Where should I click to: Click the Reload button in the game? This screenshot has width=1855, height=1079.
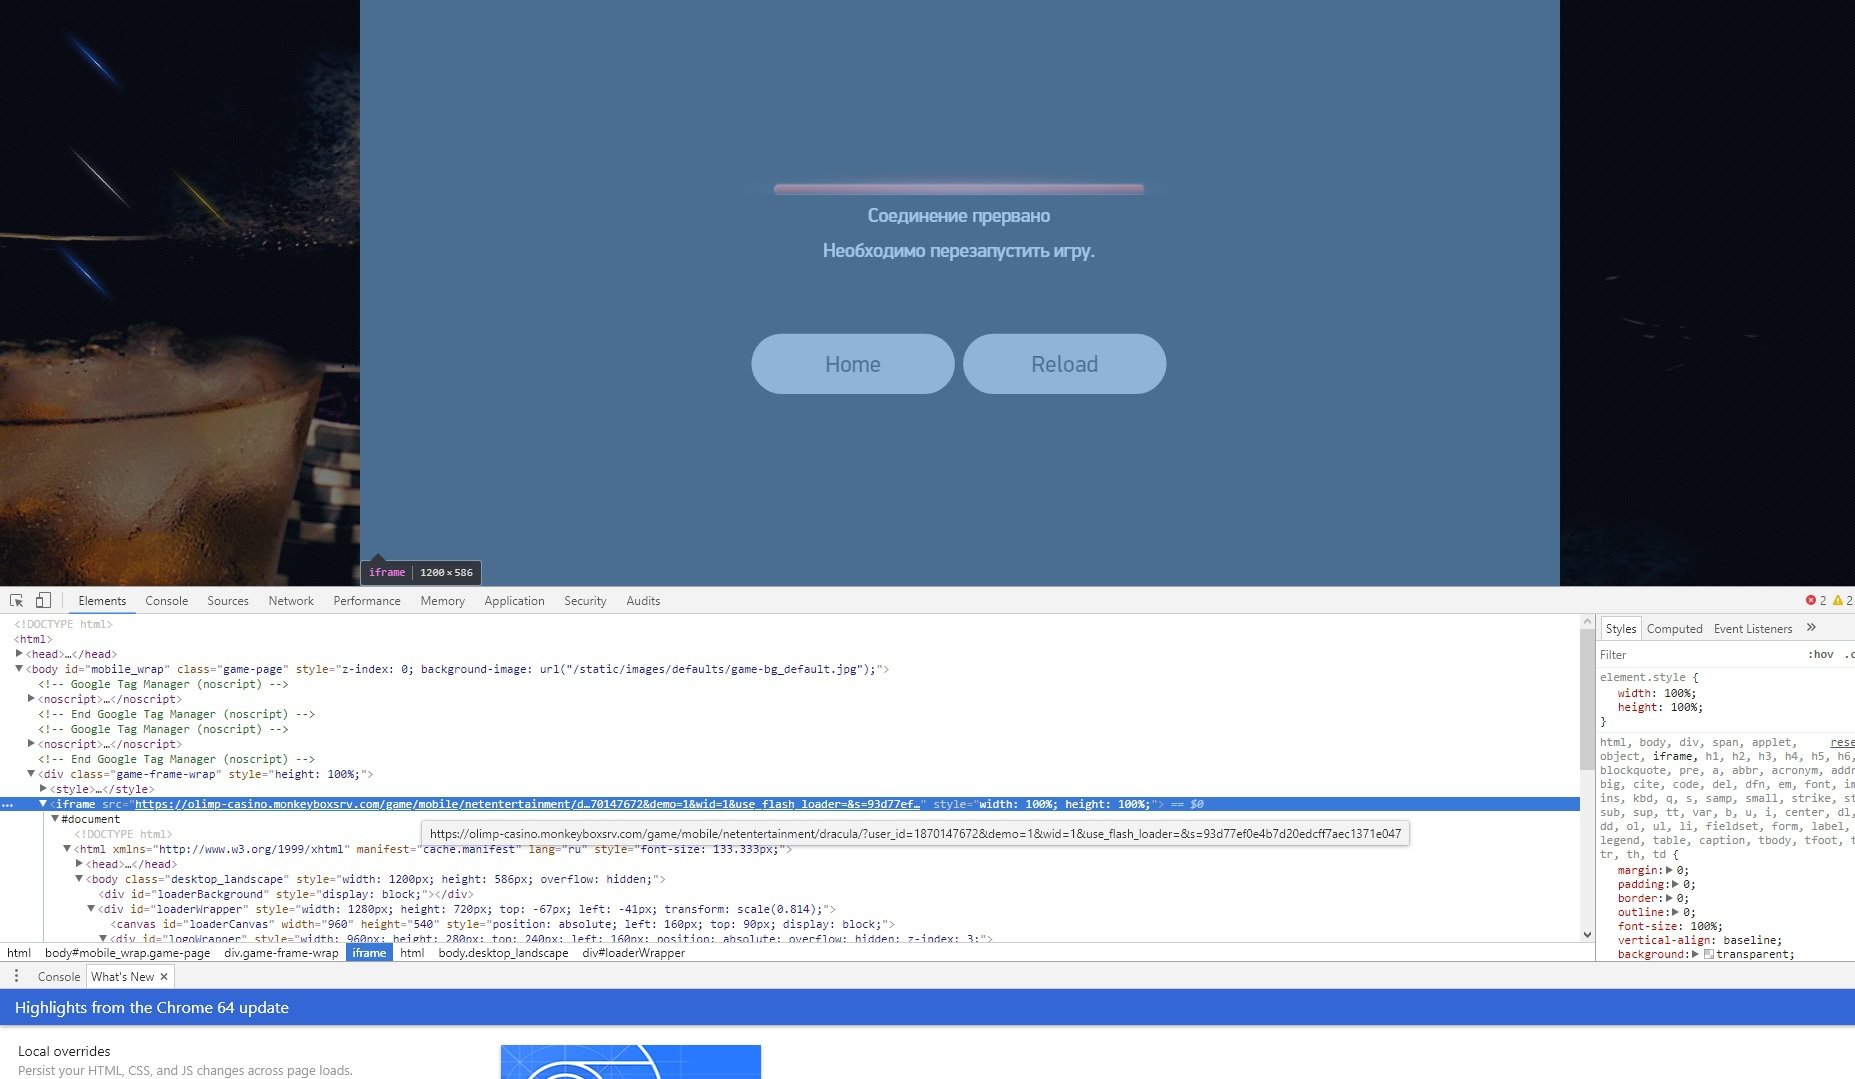(1064, 364)
